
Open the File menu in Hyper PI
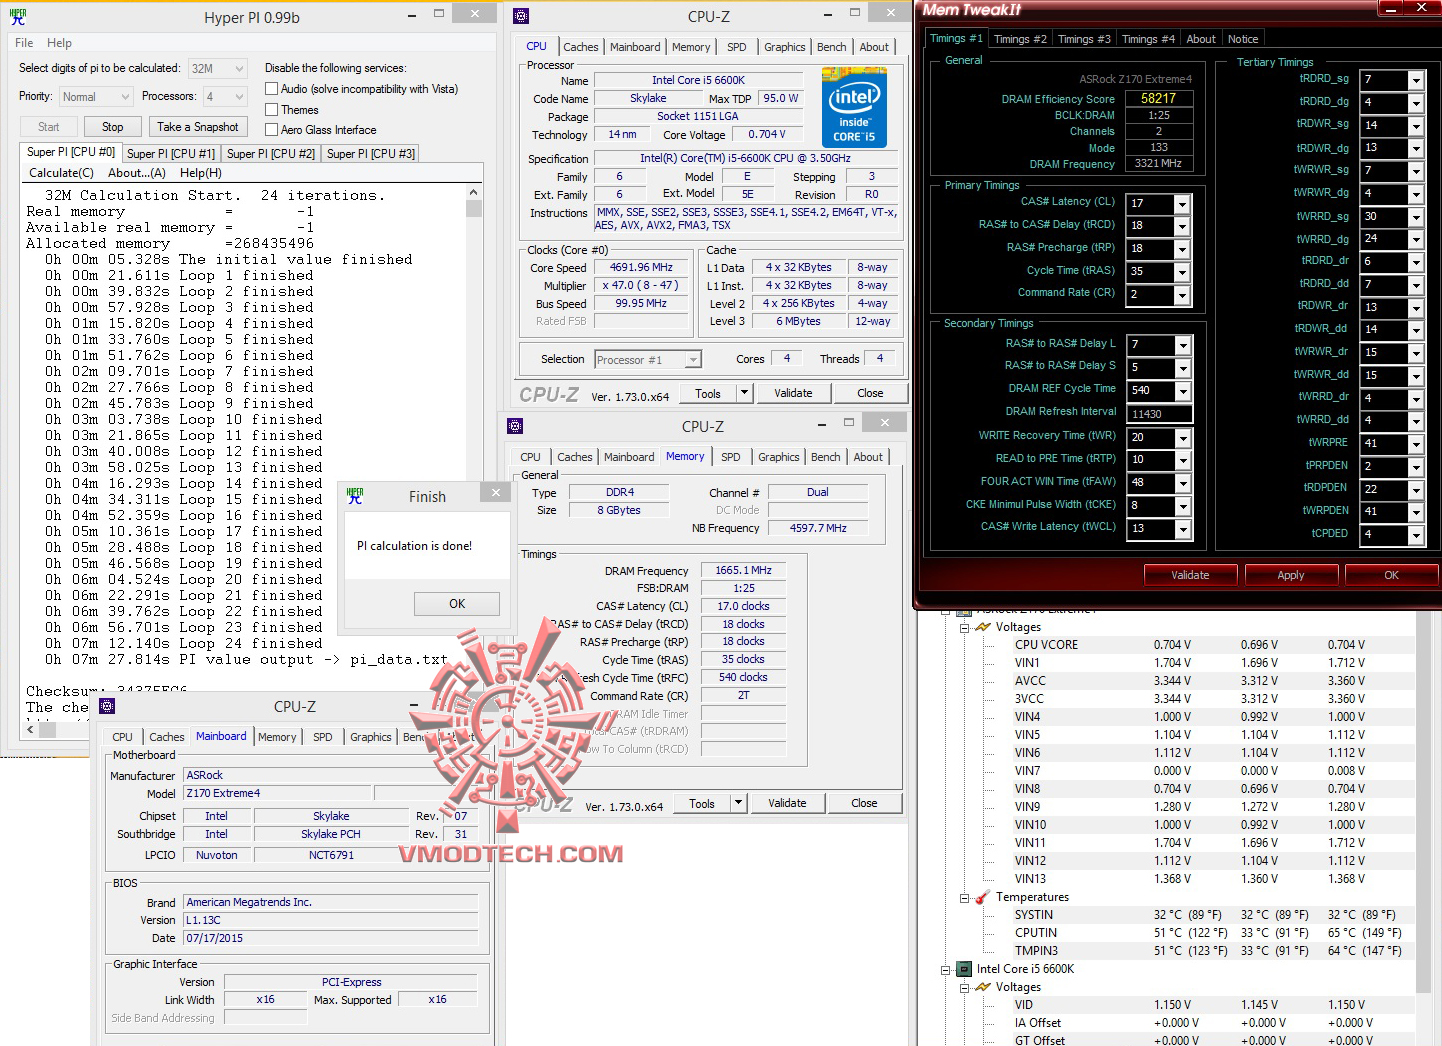pos(24,43)
